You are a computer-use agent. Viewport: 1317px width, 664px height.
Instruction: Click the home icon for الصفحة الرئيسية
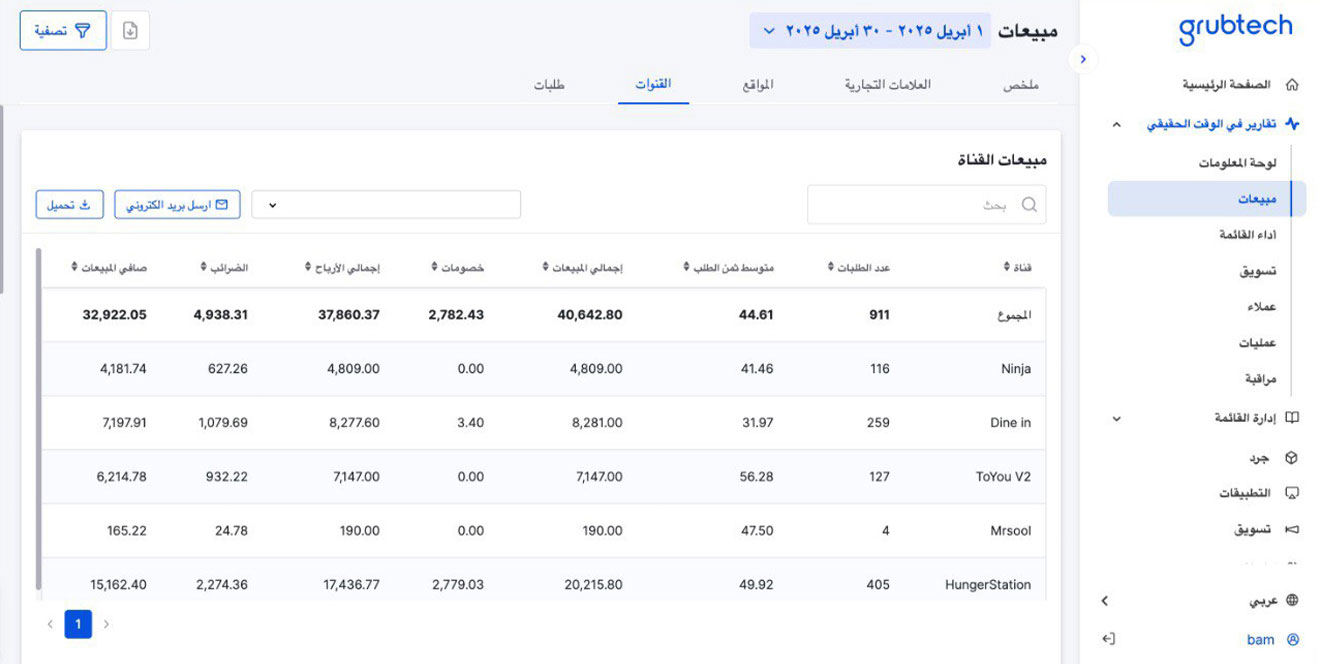pos(1292,85)
